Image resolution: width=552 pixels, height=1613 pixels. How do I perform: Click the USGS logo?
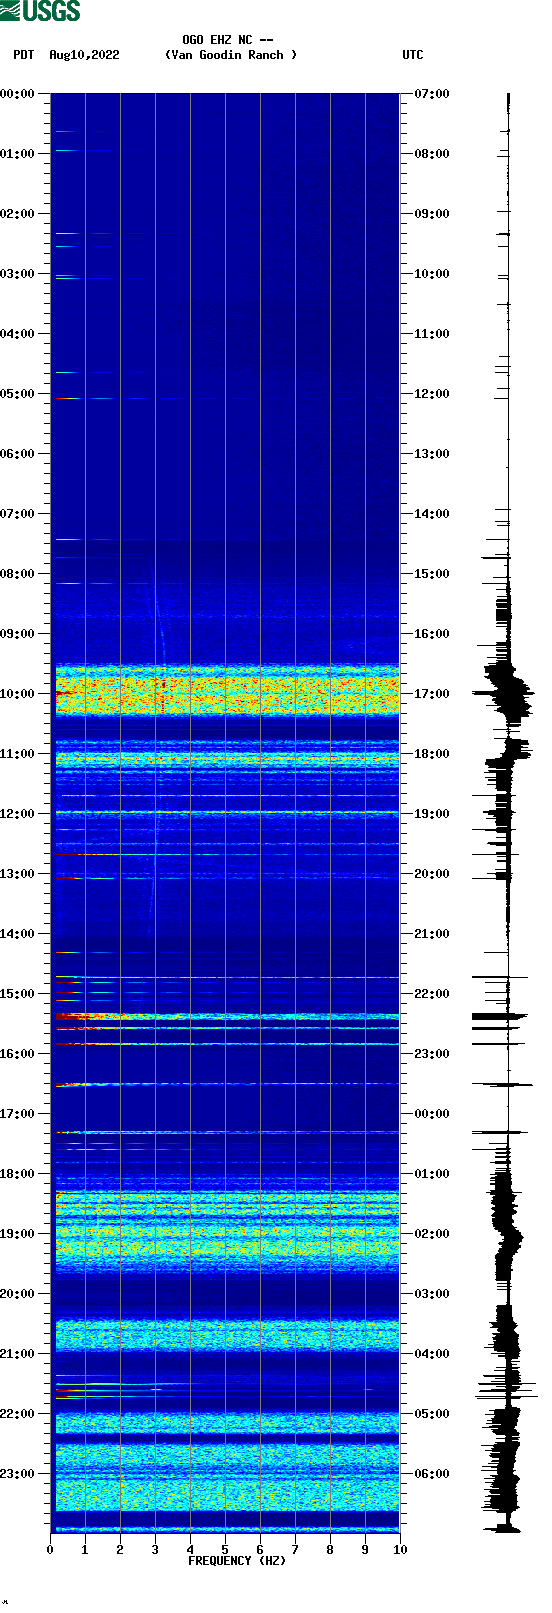click(x=40, y=11)
